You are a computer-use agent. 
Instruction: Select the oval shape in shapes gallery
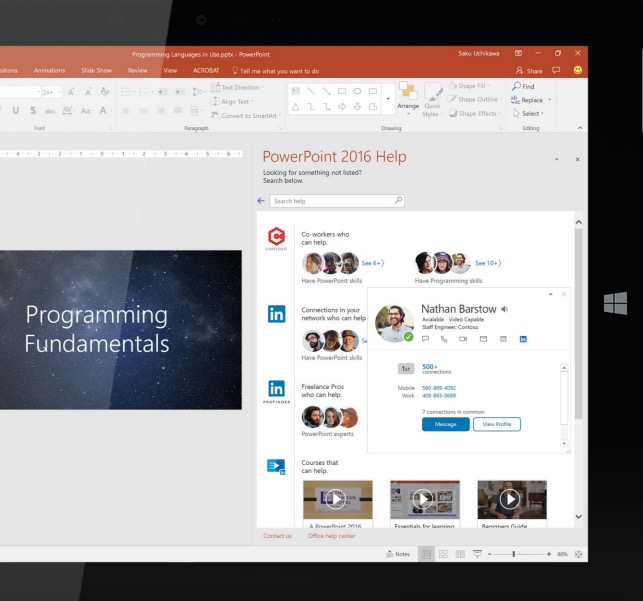357,91
